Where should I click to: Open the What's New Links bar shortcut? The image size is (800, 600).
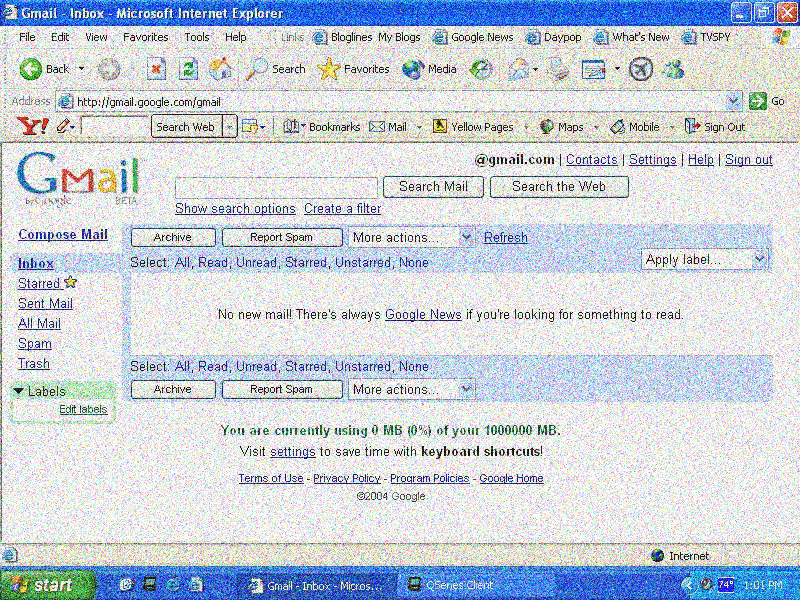click(x=632, y=37)
